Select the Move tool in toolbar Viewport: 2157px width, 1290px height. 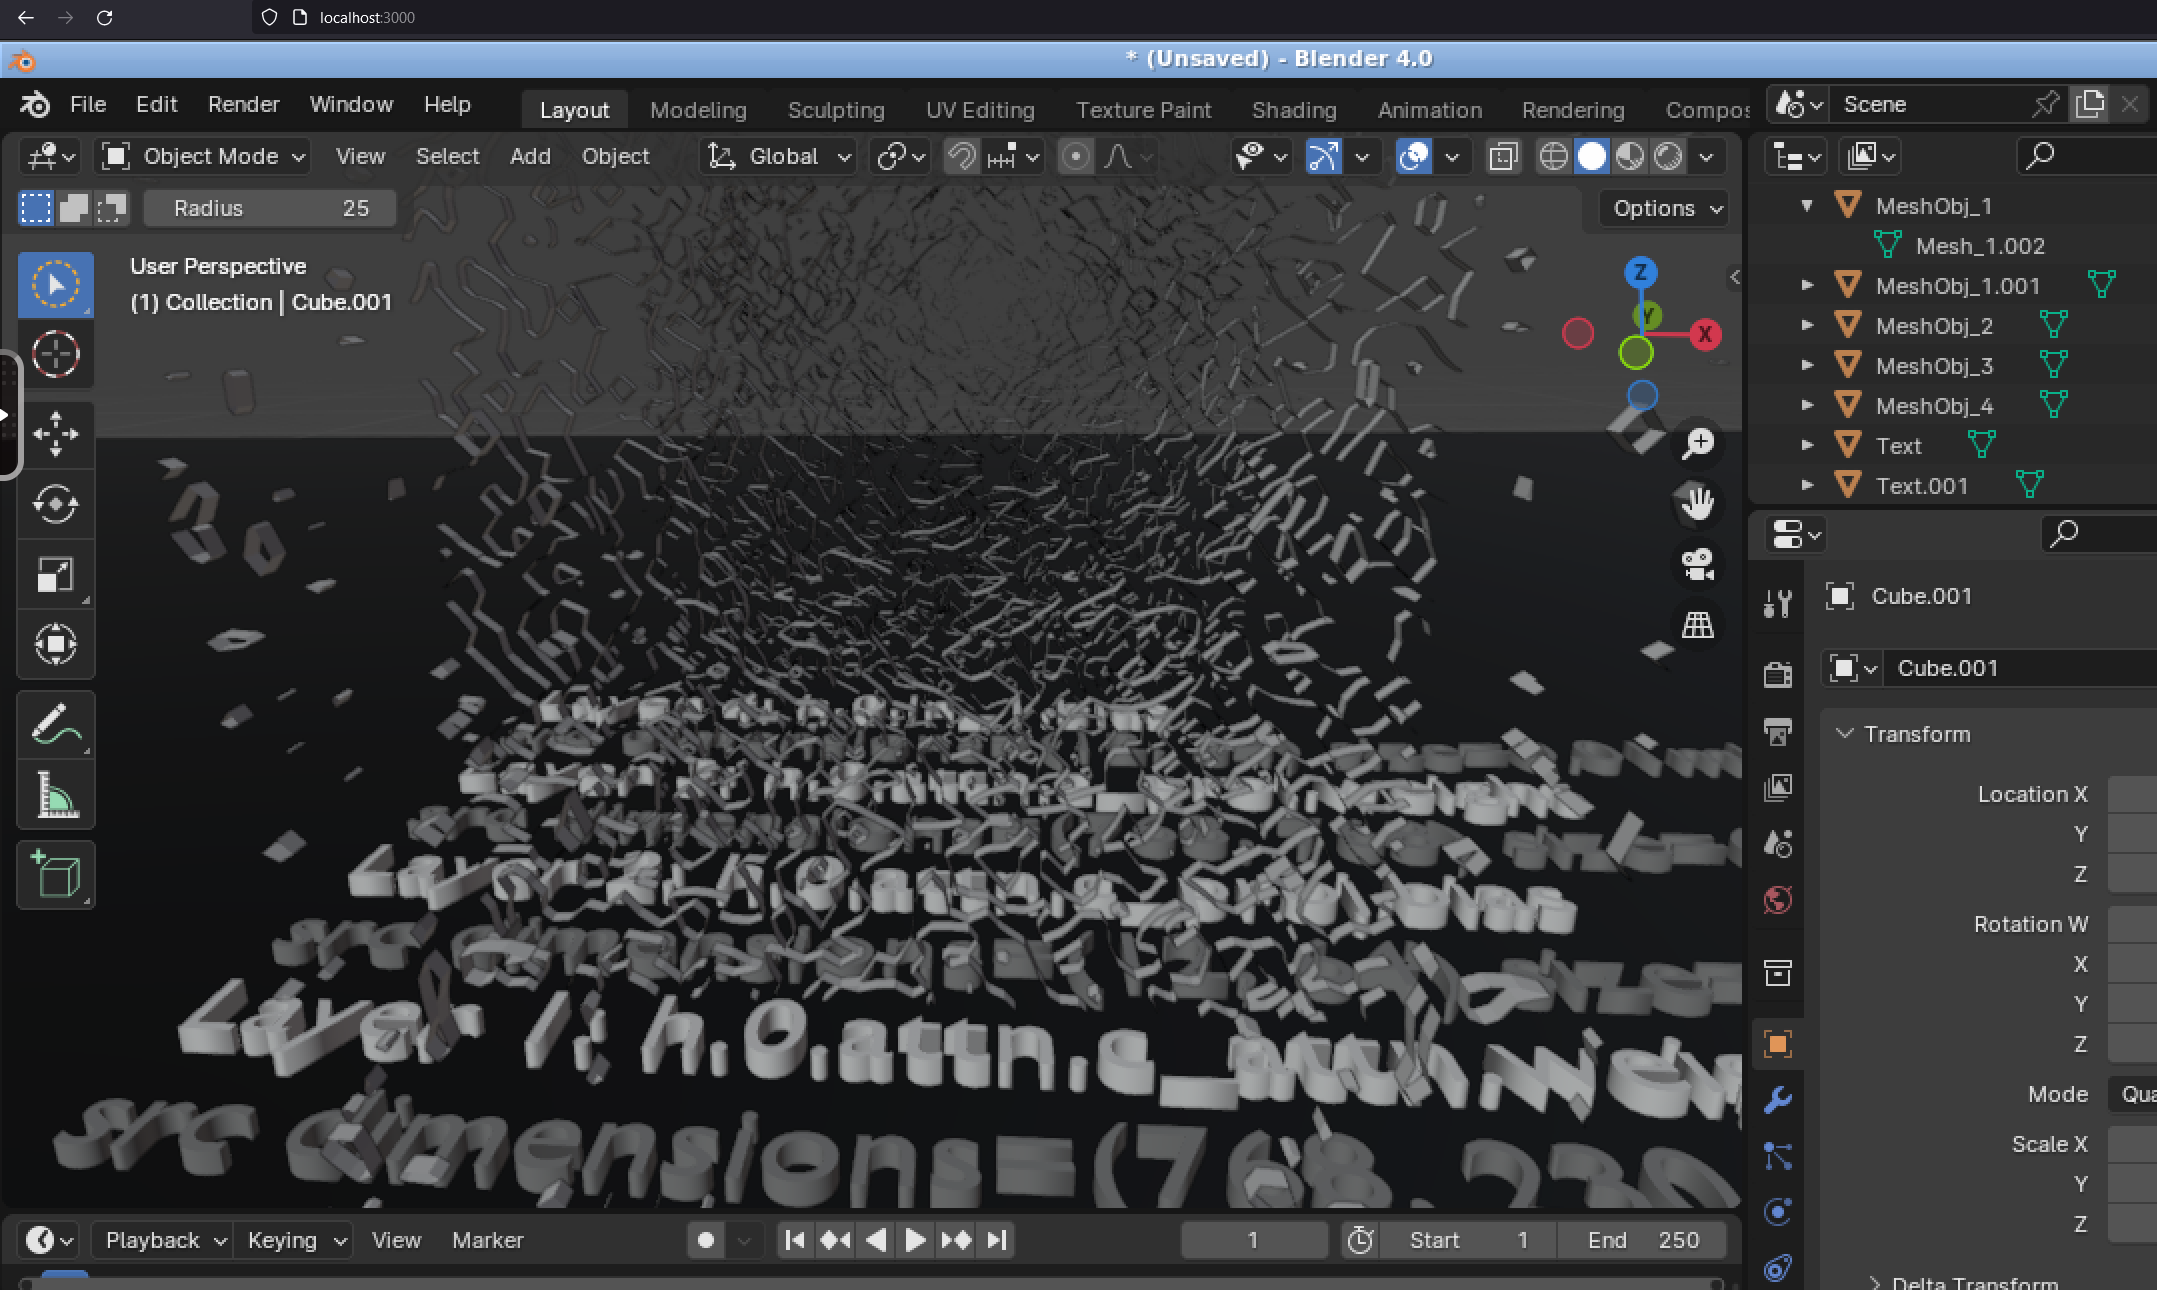click(55, 434)
